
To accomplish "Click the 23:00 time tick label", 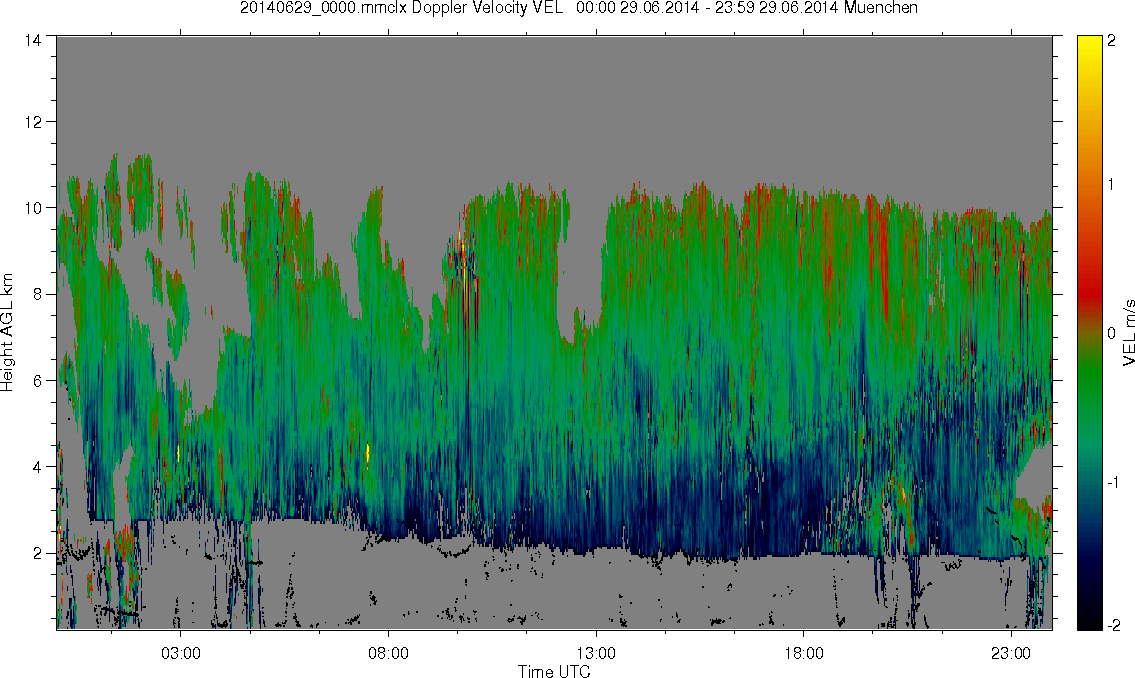I will (x=1011, y=653).
